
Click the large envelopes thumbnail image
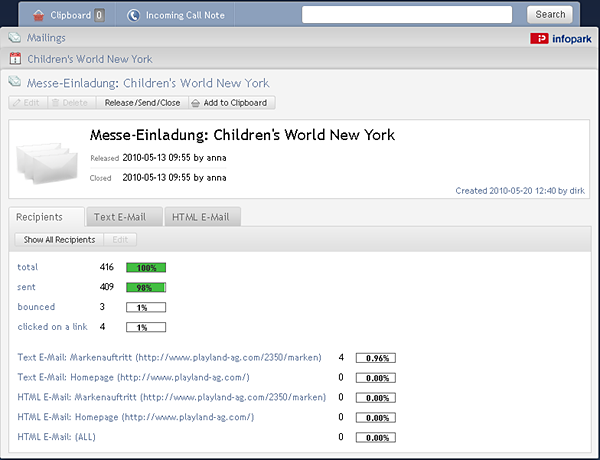[x=47, y=163]
